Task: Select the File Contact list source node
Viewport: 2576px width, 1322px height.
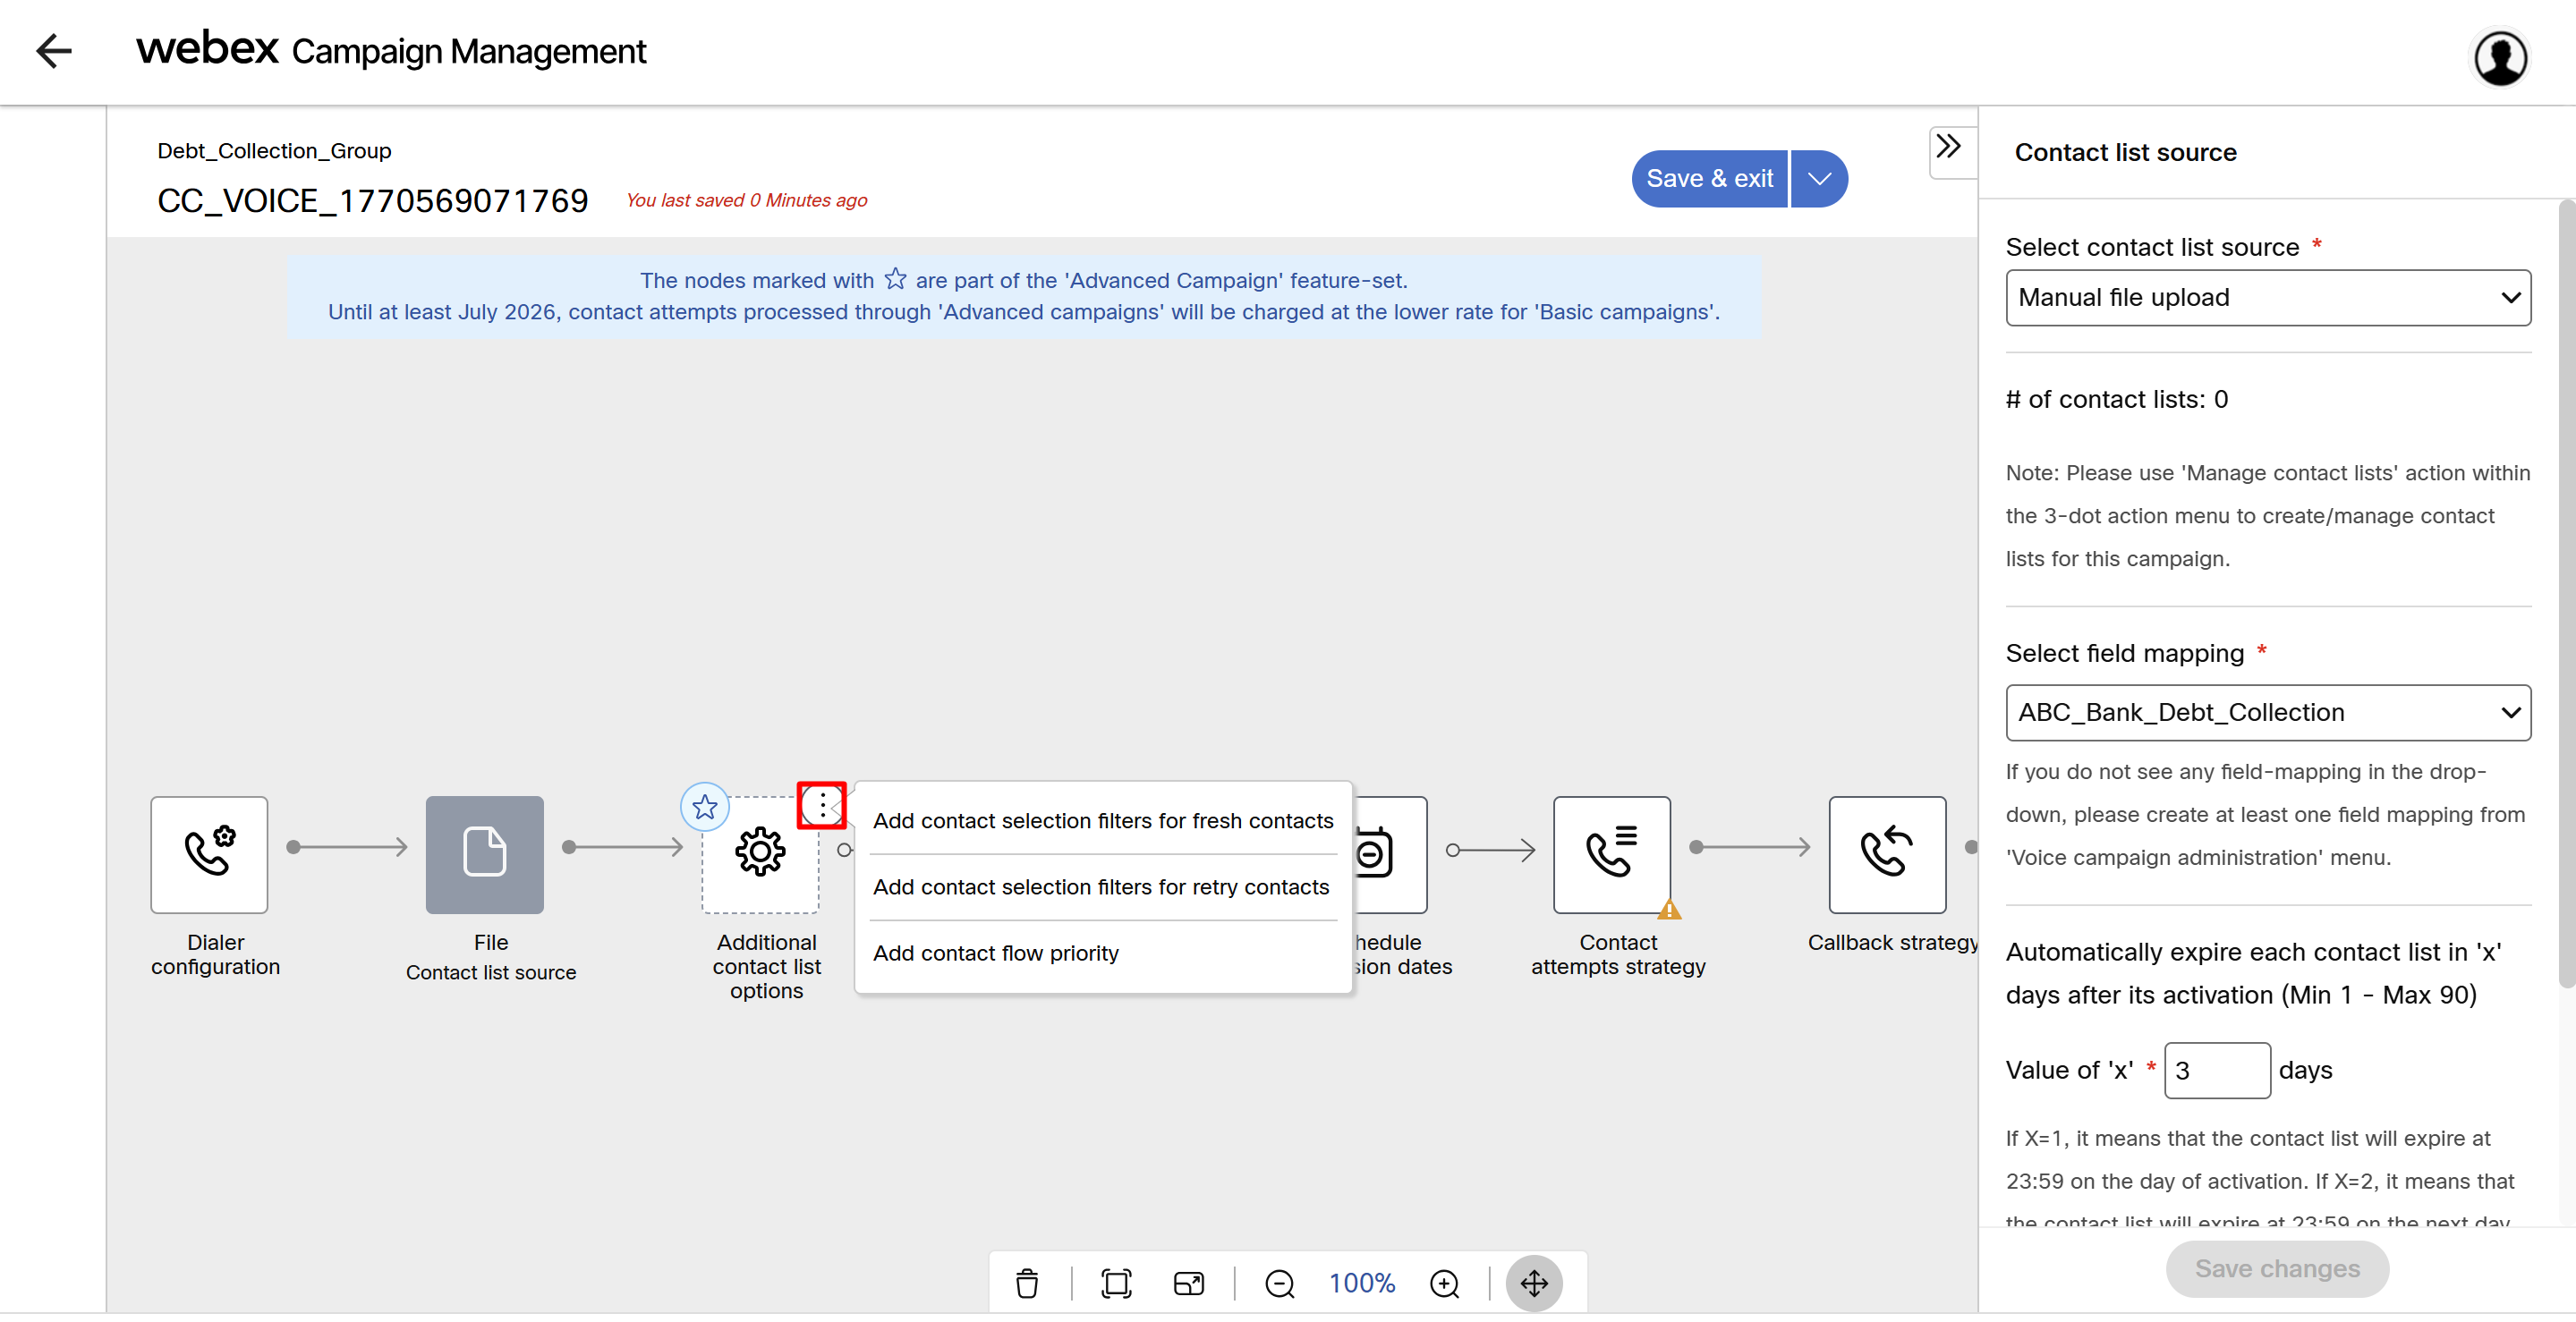Action: tap(484, 853)
